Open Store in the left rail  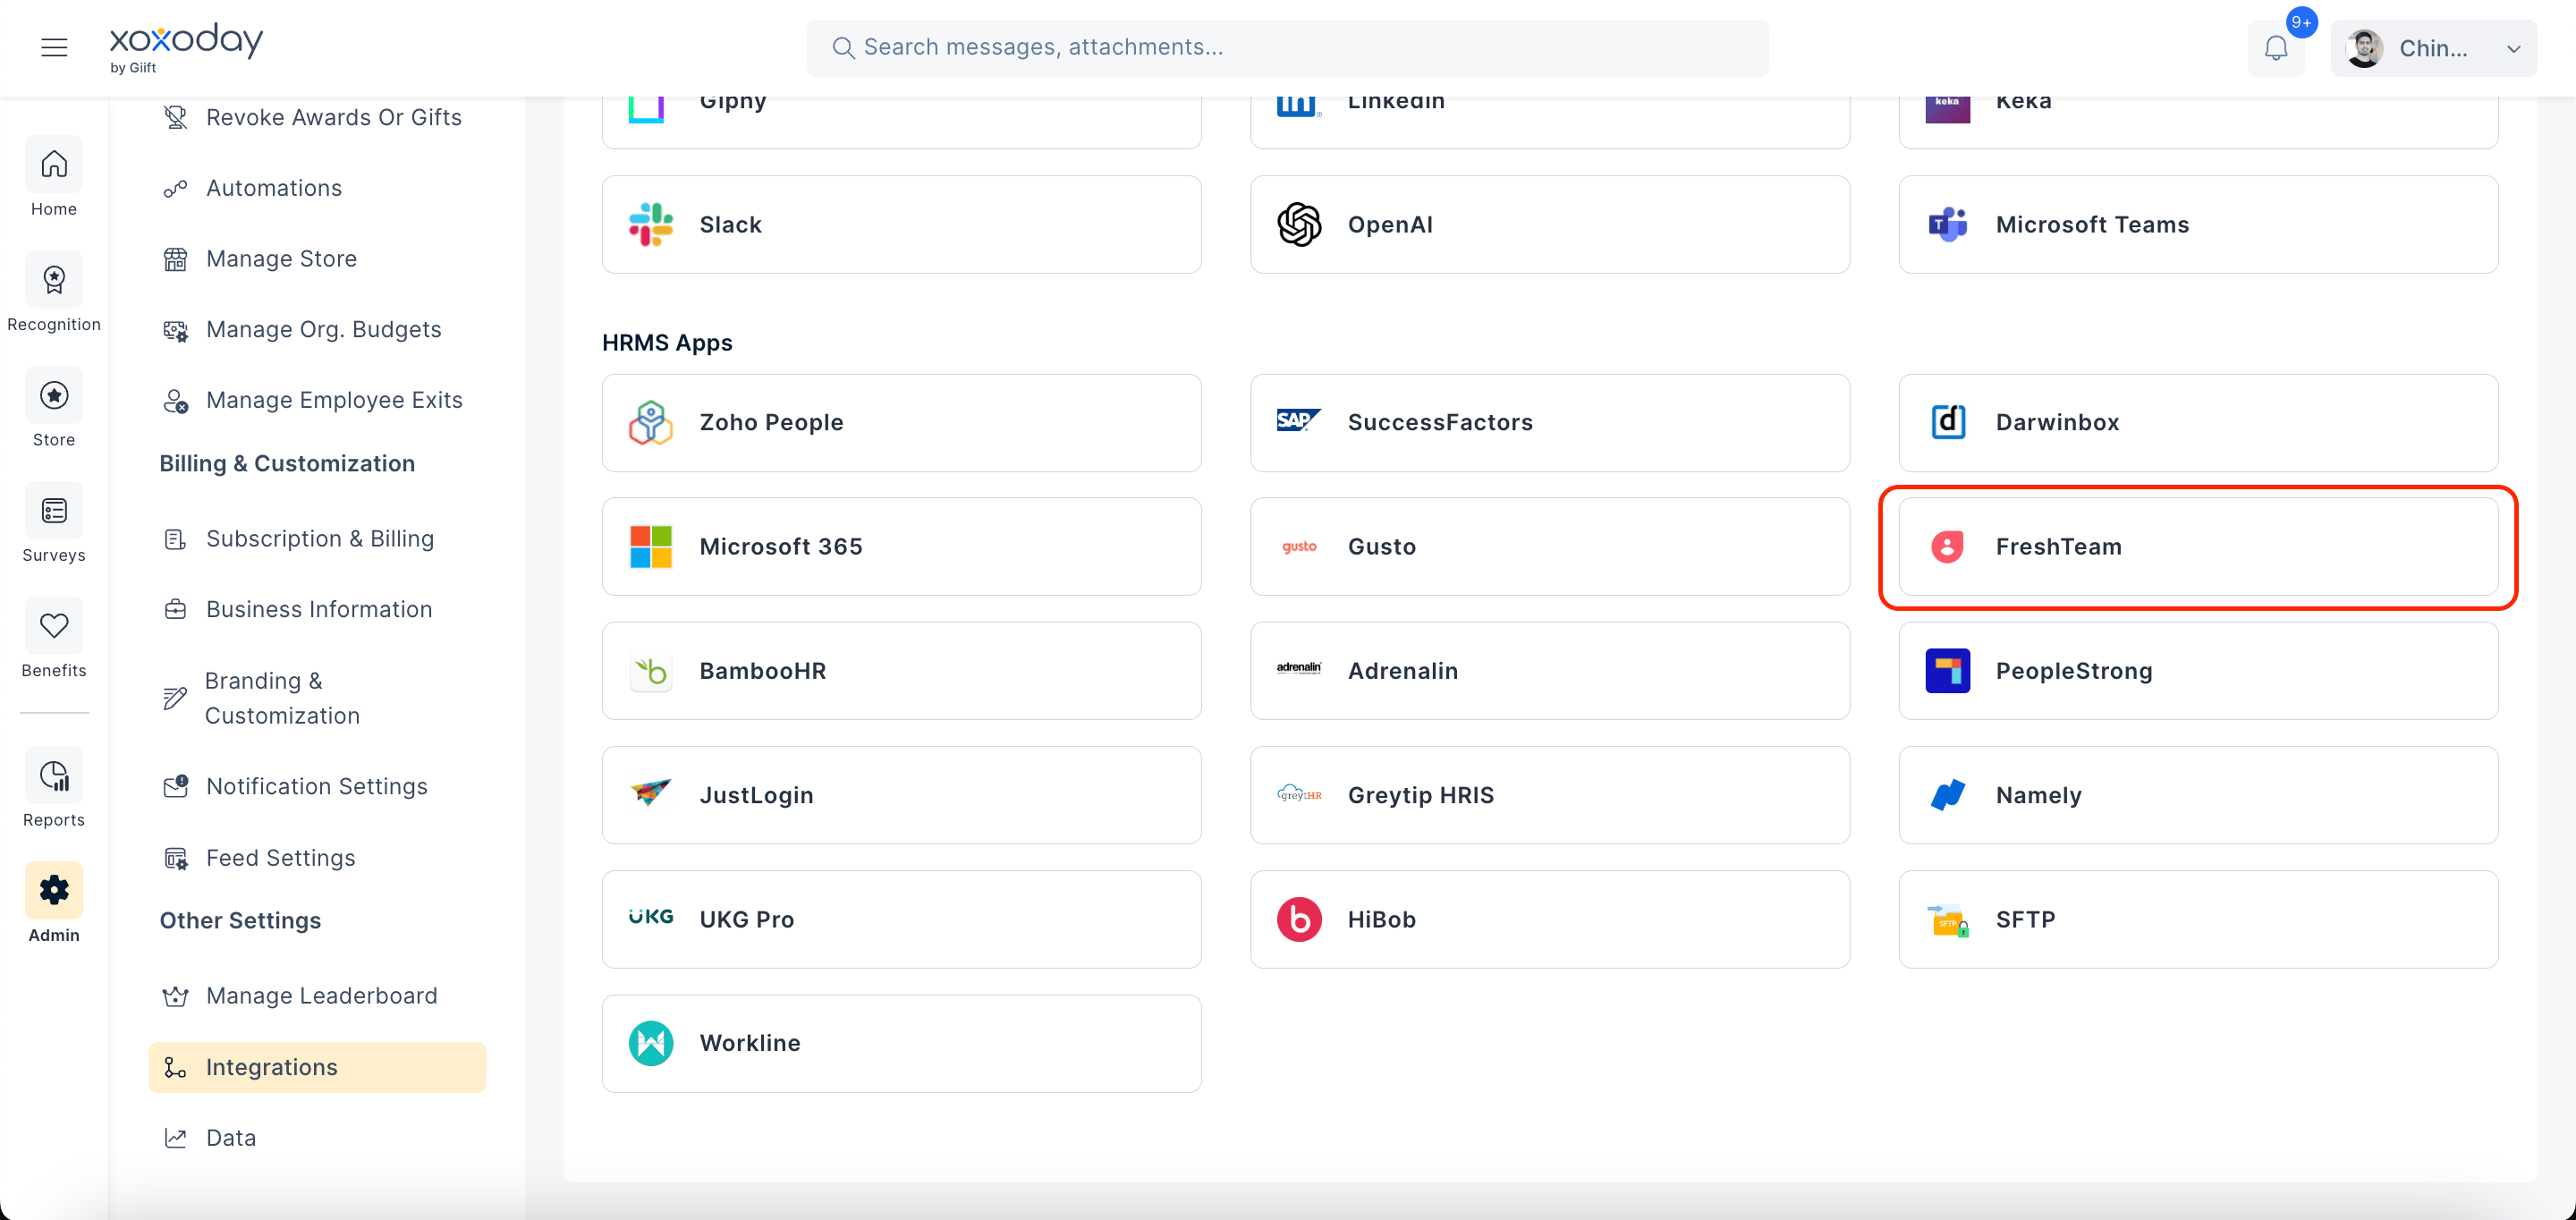[x=54, y=408]
